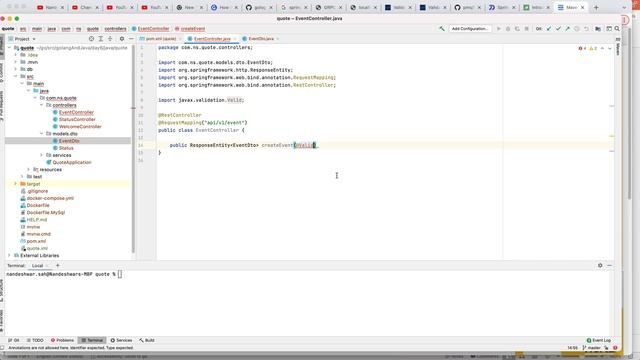Open HELP.md file

click(36, 220)
